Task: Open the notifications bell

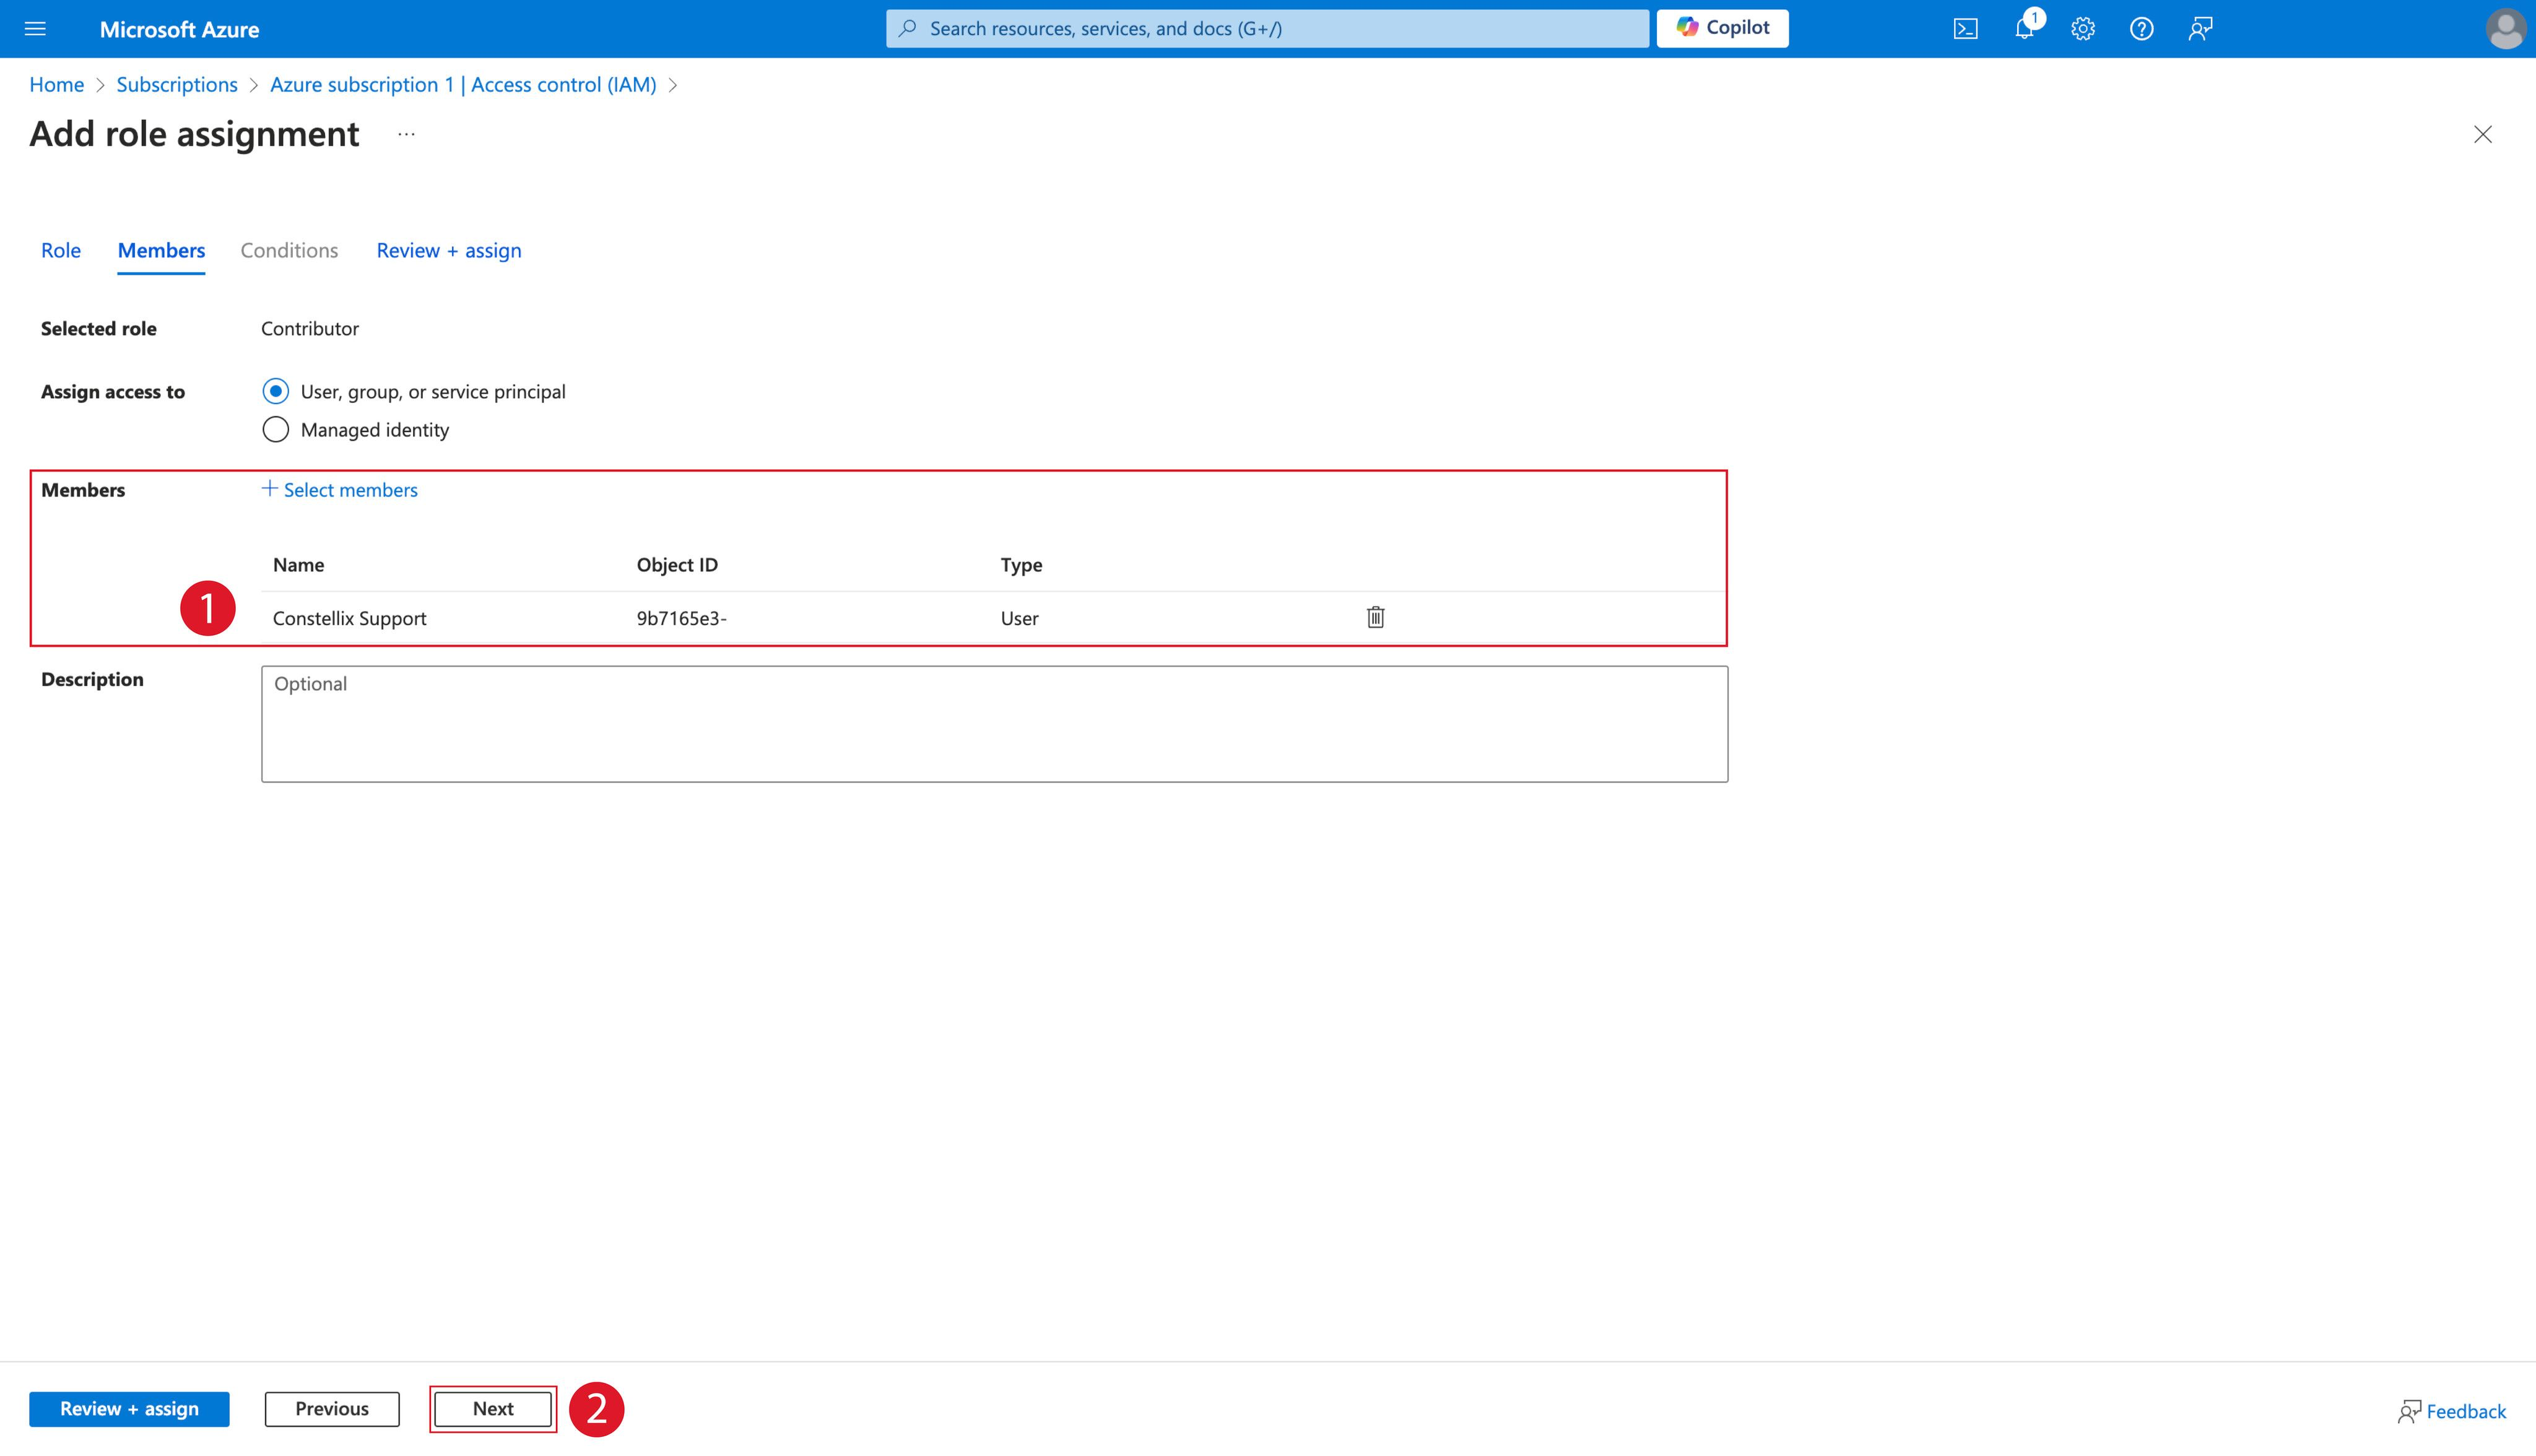Action: [2024, 29]
